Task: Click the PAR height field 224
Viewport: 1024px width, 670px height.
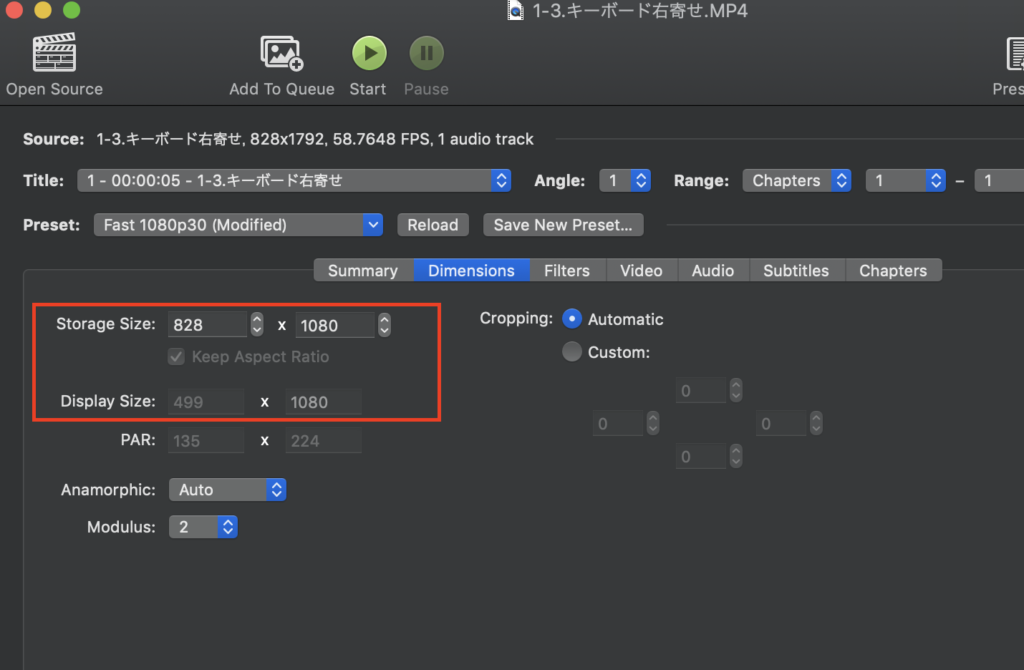Action: (x=323, y=441)
